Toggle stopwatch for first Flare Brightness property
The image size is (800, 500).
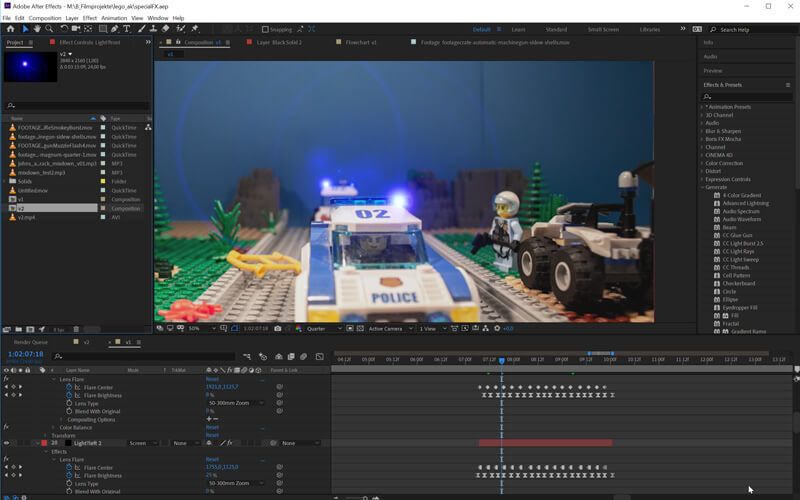click(x=69, y=395)
